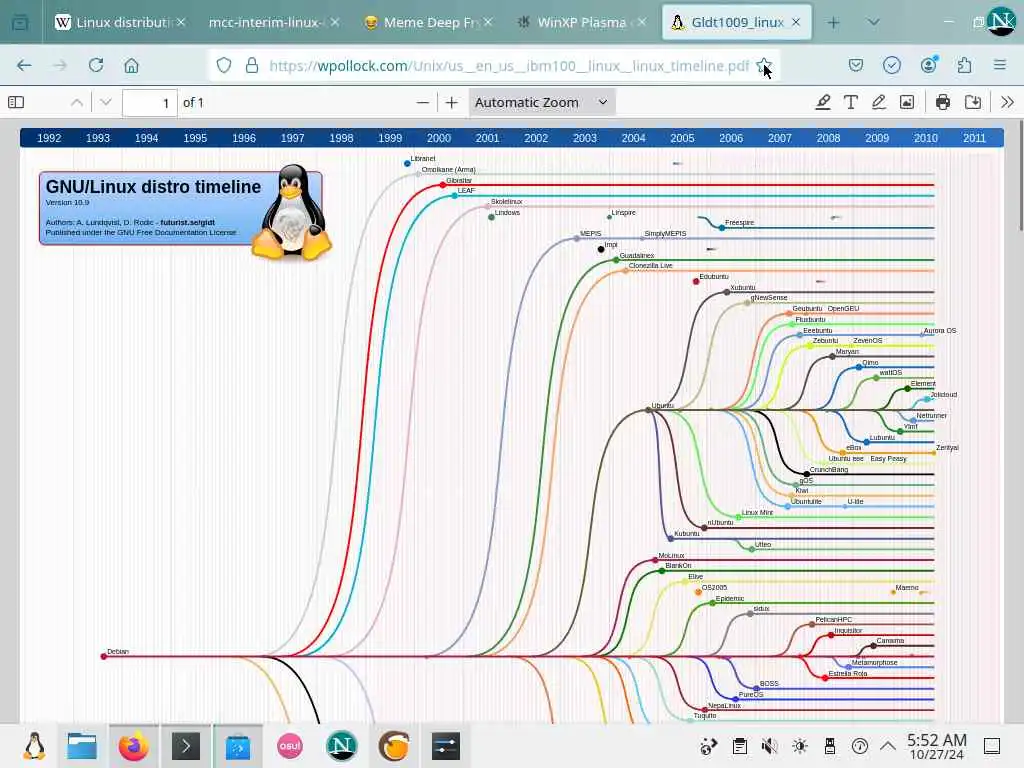The width and height of the screenshot is (1024, 768).
Task: Bookmark this page with the star
Action: 763,65
